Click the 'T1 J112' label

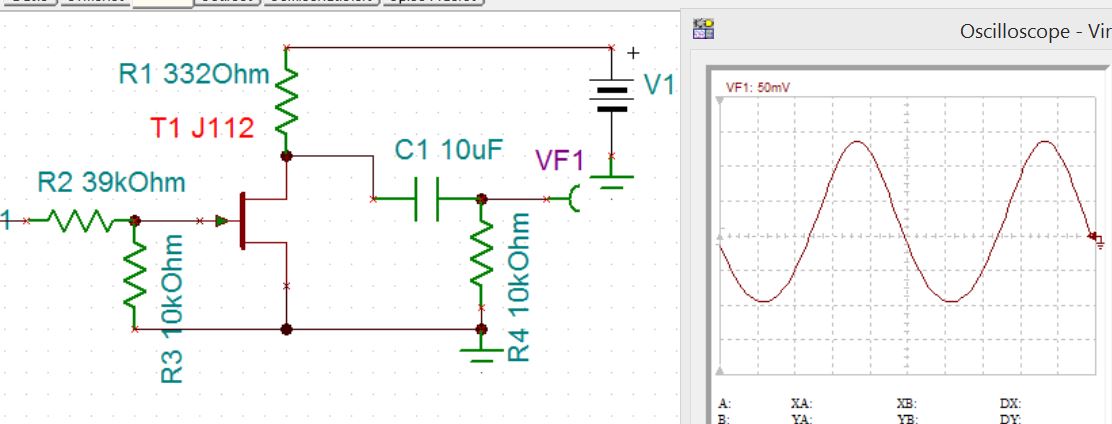[x=201, y=128]
